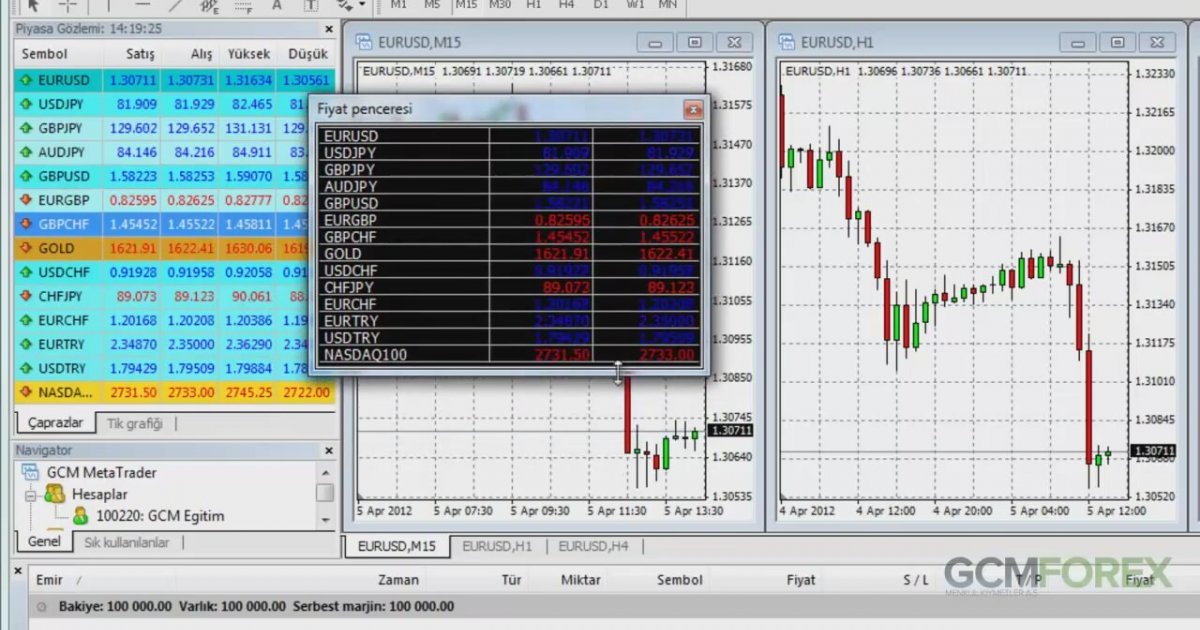Click the USDTRY symbol arrow icon in Piyasa Gözlemi
Image resolution: width=1200 pixels, height=630 pixels.
tap(27, 368)
